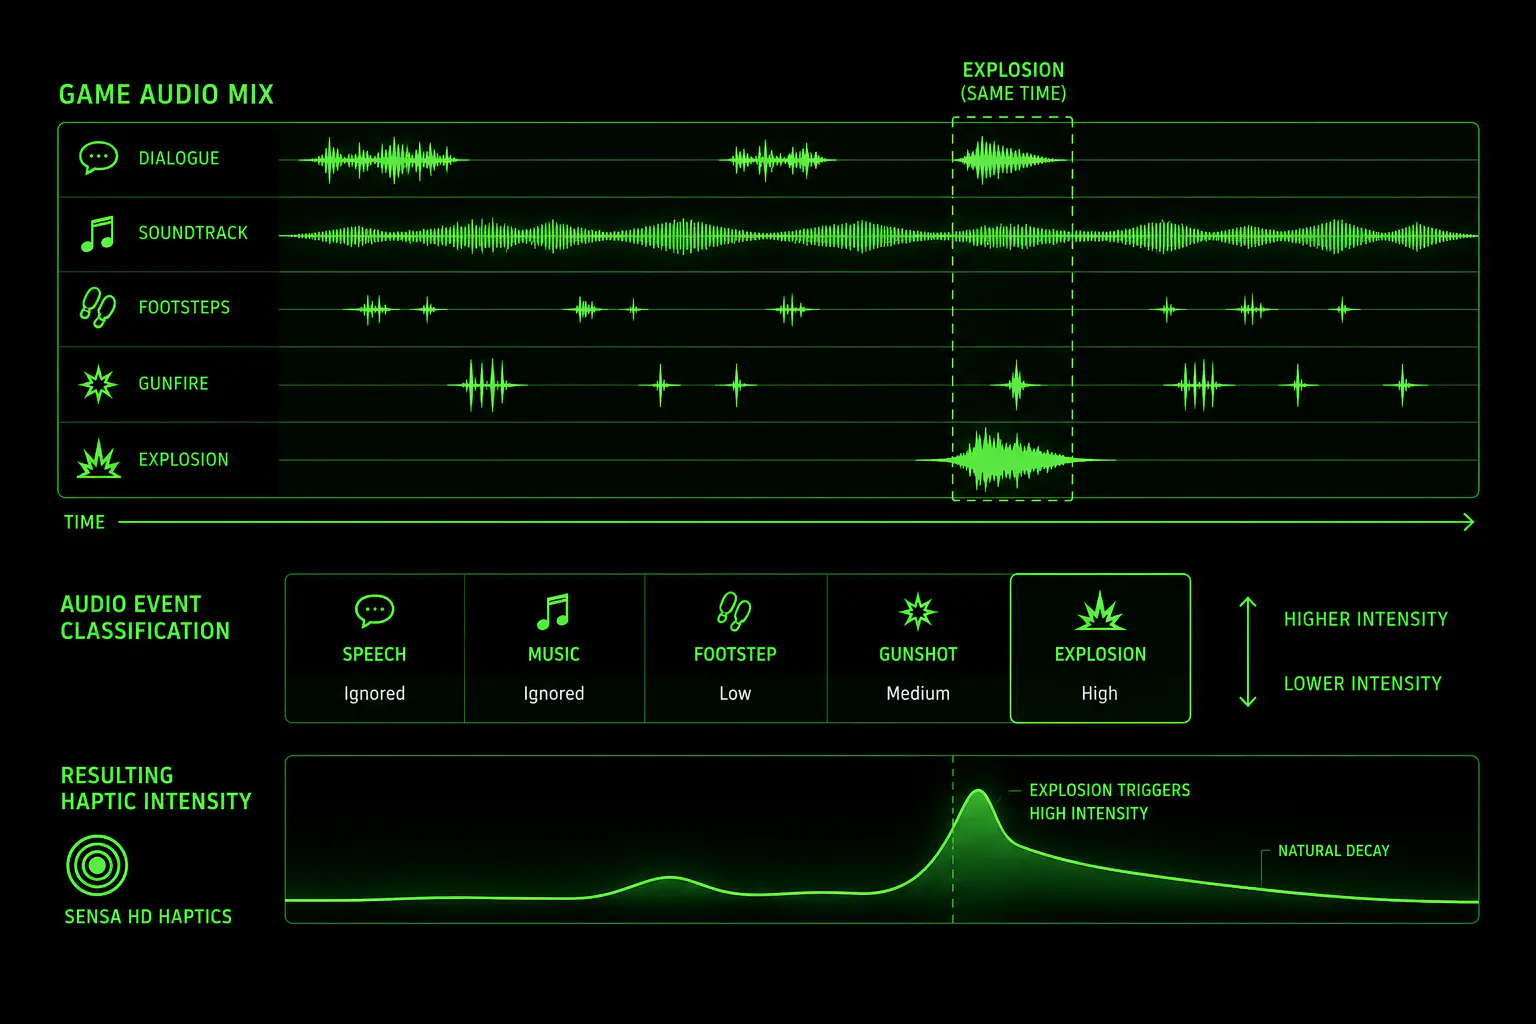Click the Explosion classification icon
1536x1024 pixels.
[x=1100, y=611]
